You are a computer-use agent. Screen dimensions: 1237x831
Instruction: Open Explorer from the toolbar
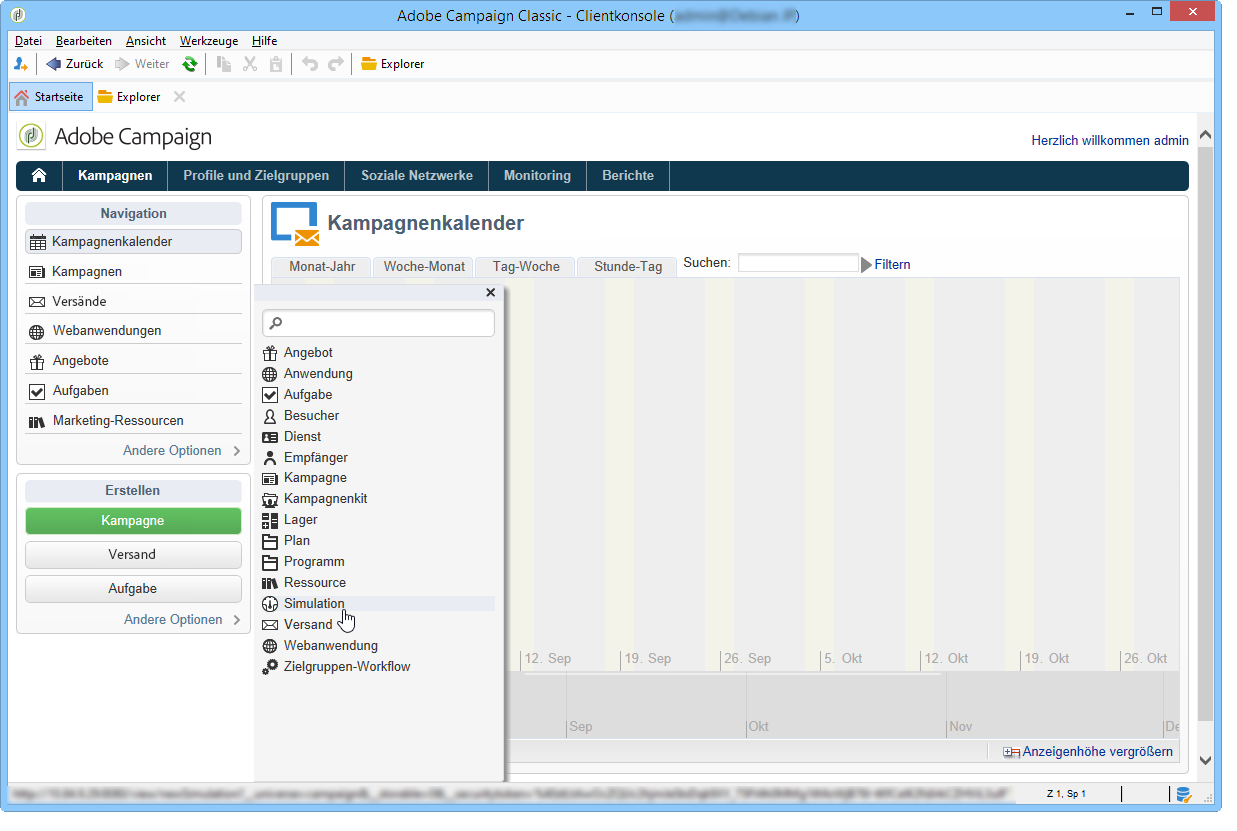pos(393,64)
